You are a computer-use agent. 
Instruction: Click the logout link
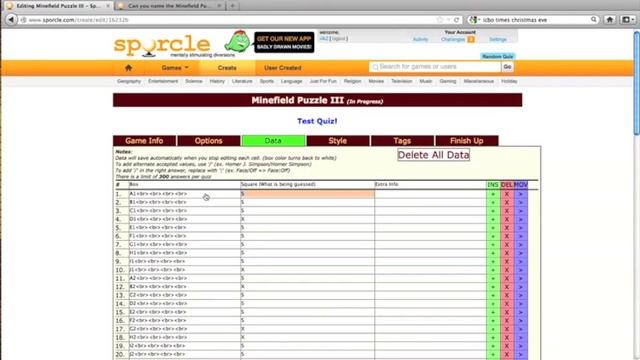(338, 39)
